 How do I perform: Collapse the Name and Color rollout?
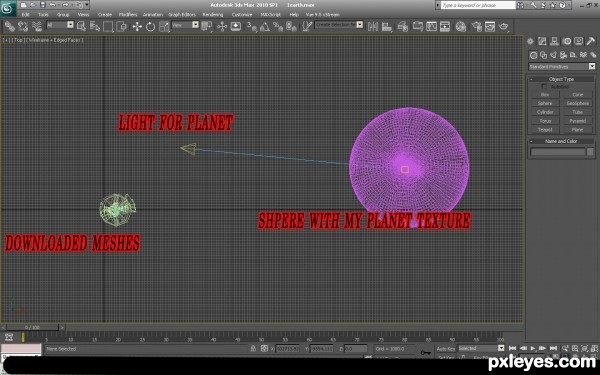click(x=561, y=141)
